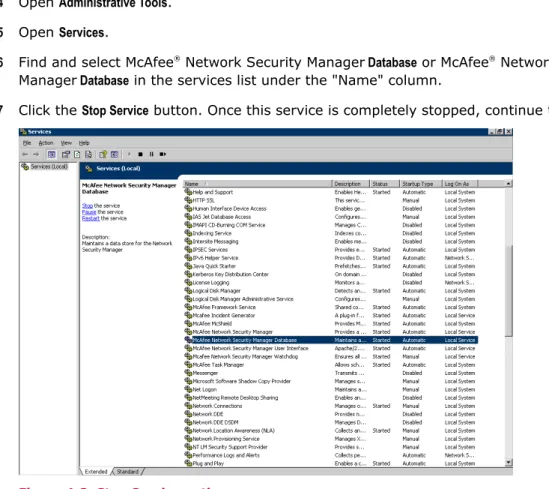
Task: Open the File menu
Action: pos(27,143)
